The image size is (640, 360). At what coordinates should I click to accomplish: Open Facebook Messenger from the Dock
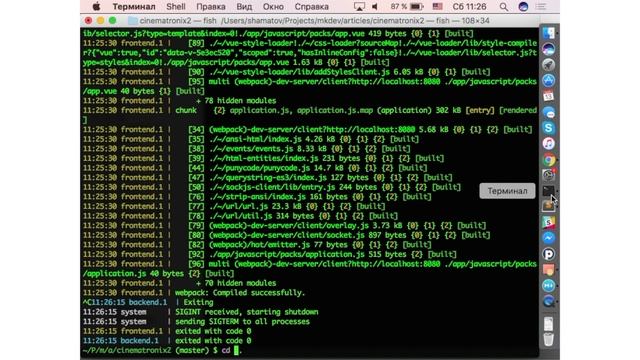[549, 238]
